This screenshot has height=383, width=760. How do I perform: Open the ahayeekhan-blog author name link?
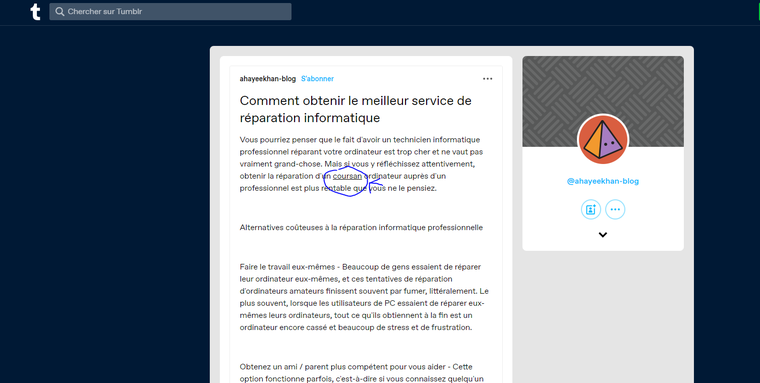tap(268, 79)
